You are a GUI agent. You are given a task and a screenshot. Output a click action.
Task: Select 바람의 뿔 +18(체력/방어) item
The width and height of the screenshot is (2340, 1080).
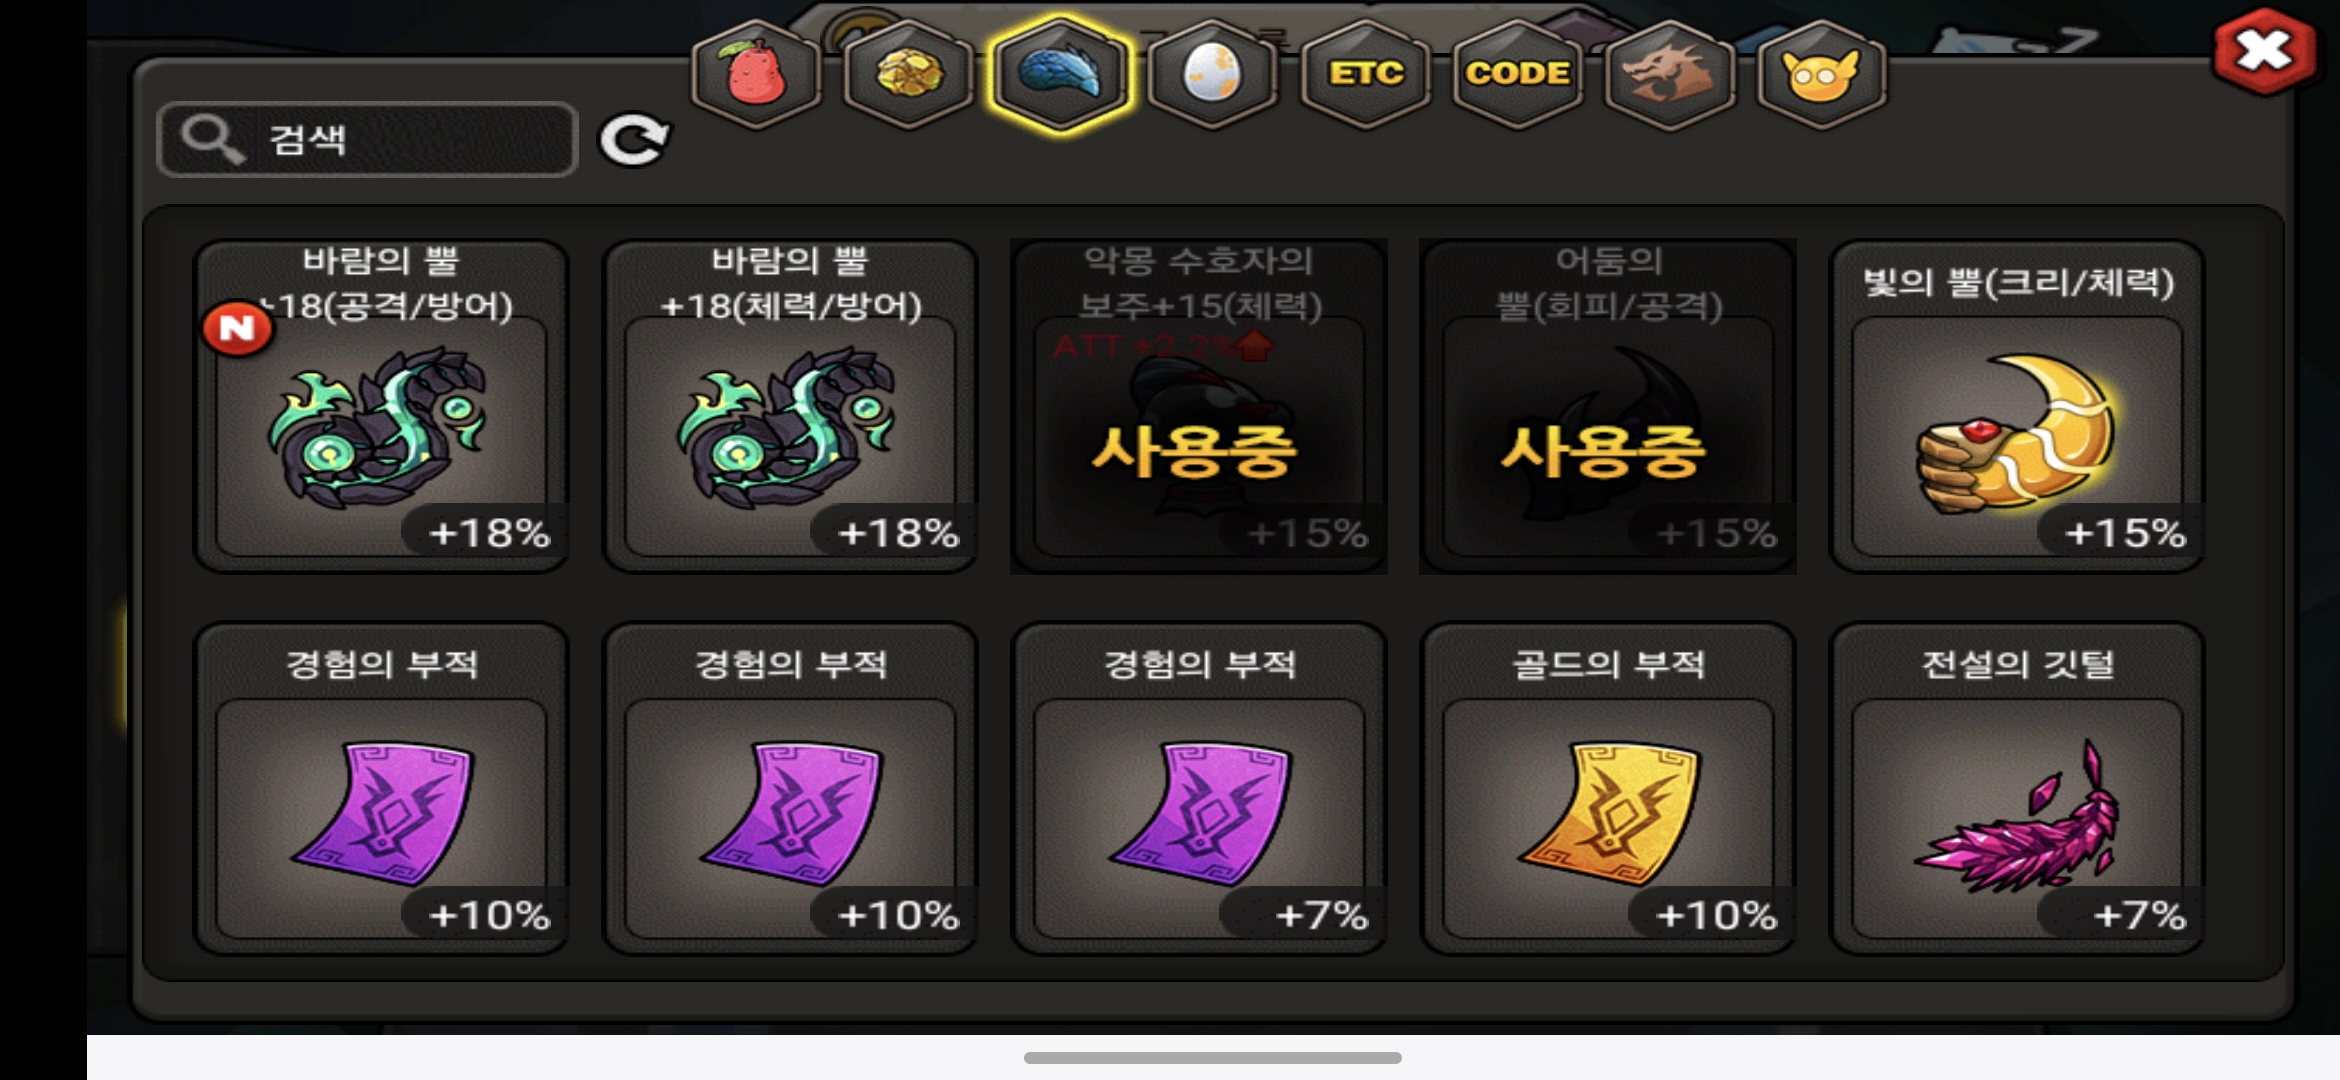tap(790, 406)
